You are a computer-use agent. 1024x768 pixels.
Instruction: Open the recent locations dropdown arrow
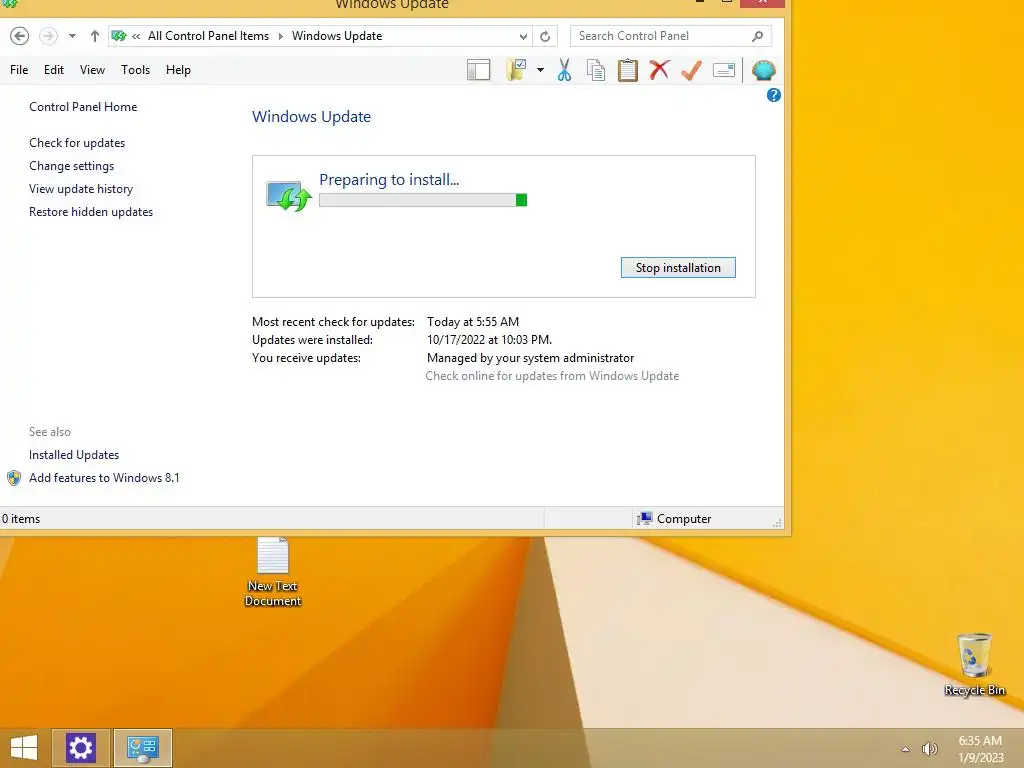point(72,36)
